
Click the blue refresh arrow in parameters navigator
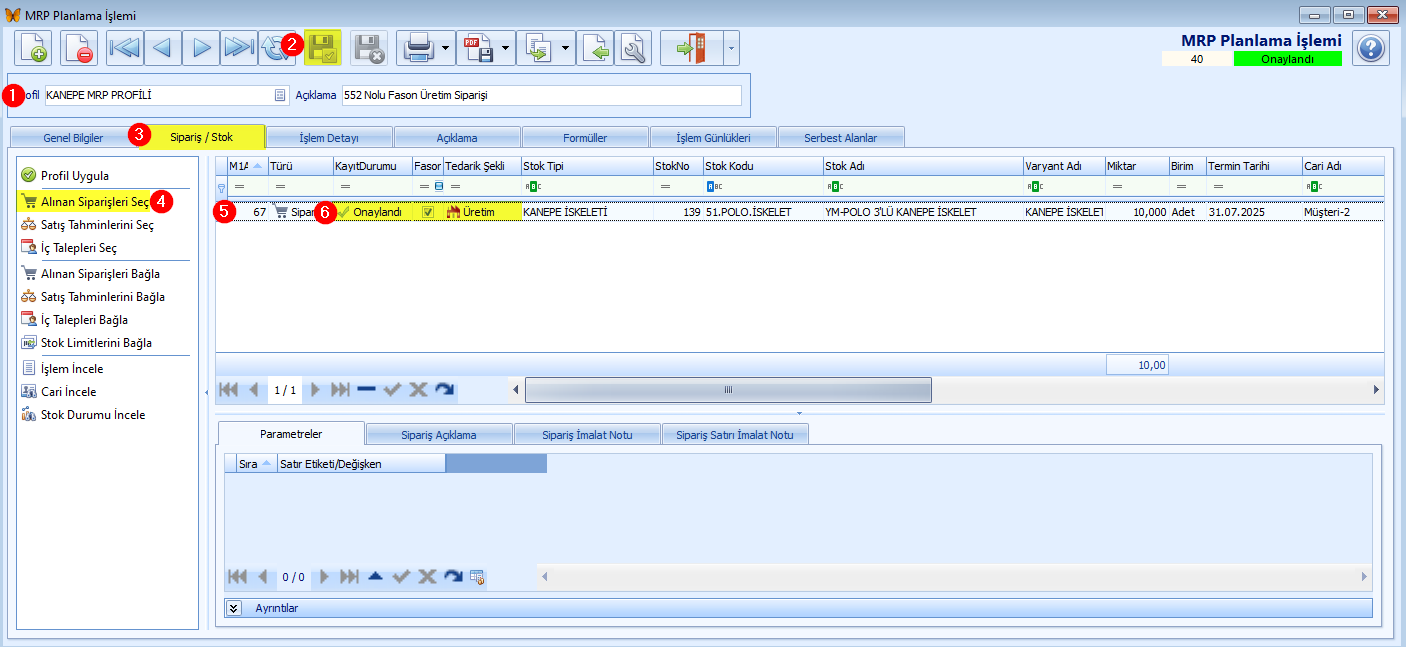pos(453,576)
